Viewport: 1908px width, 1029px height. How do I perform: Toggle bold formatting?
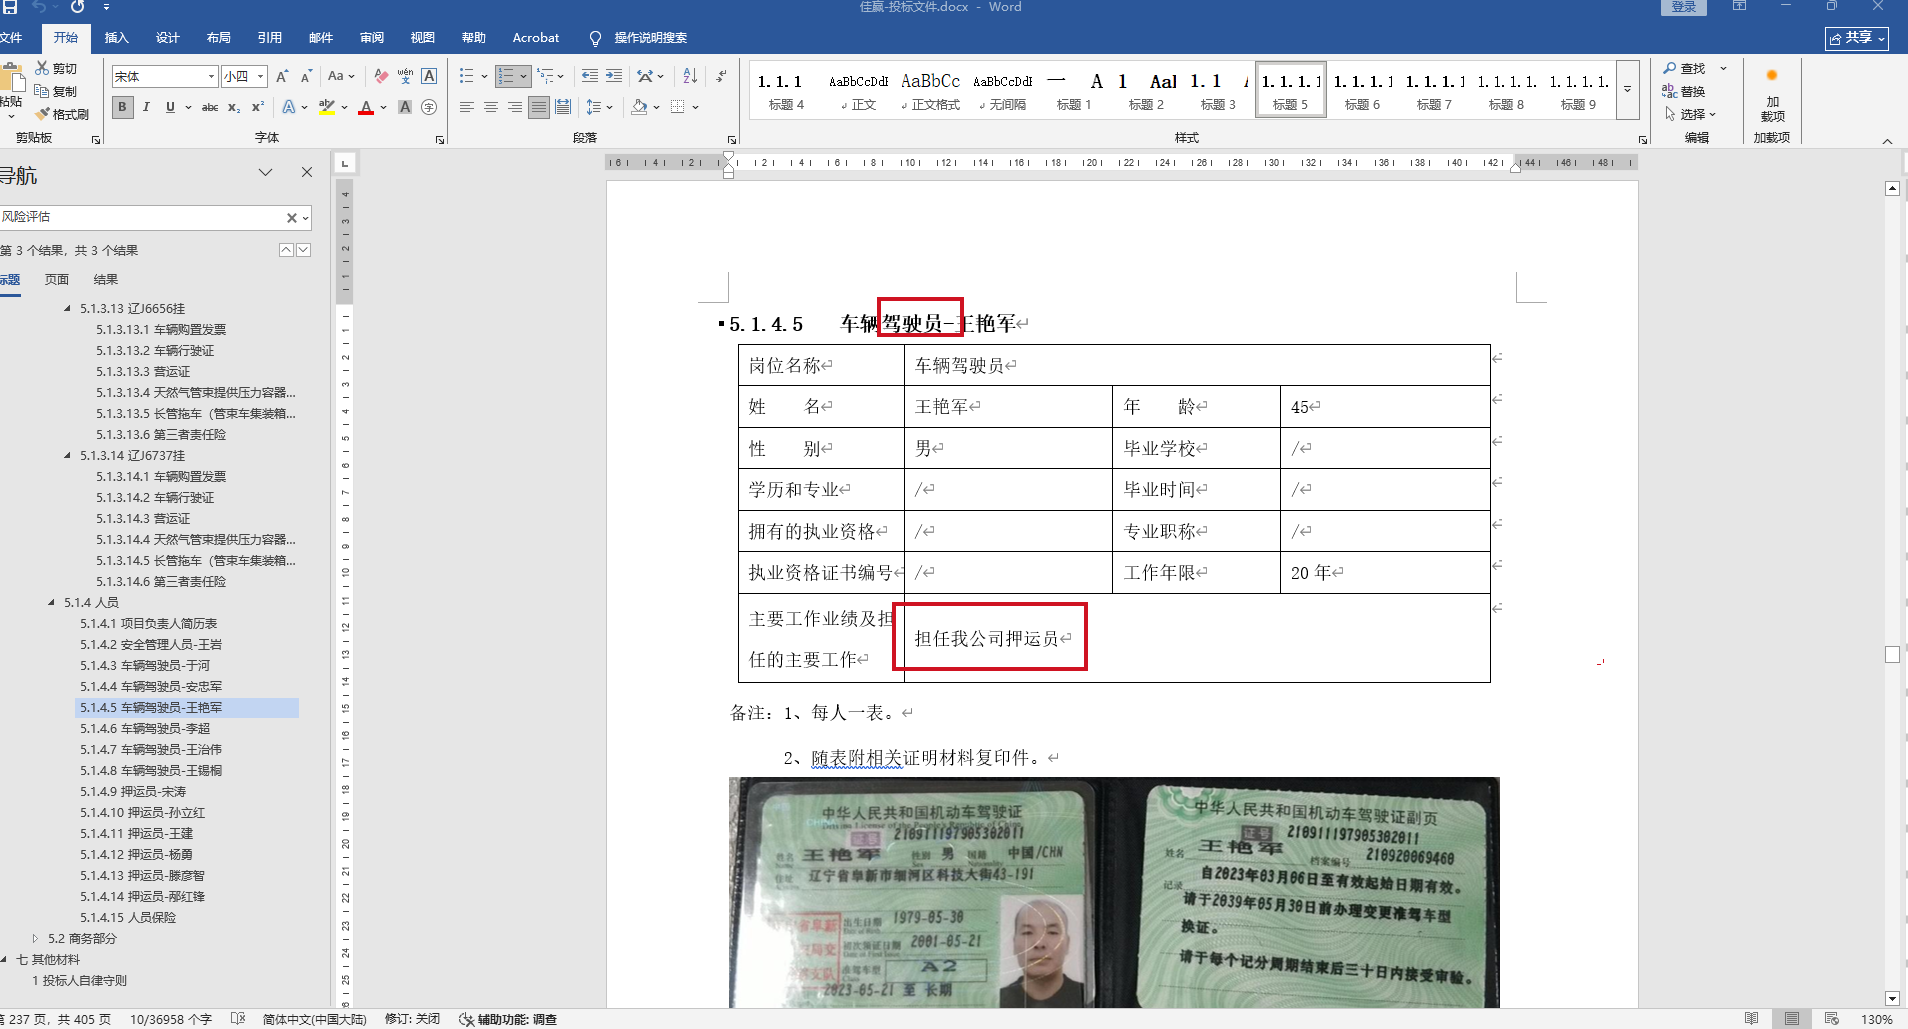coord(122,107)
